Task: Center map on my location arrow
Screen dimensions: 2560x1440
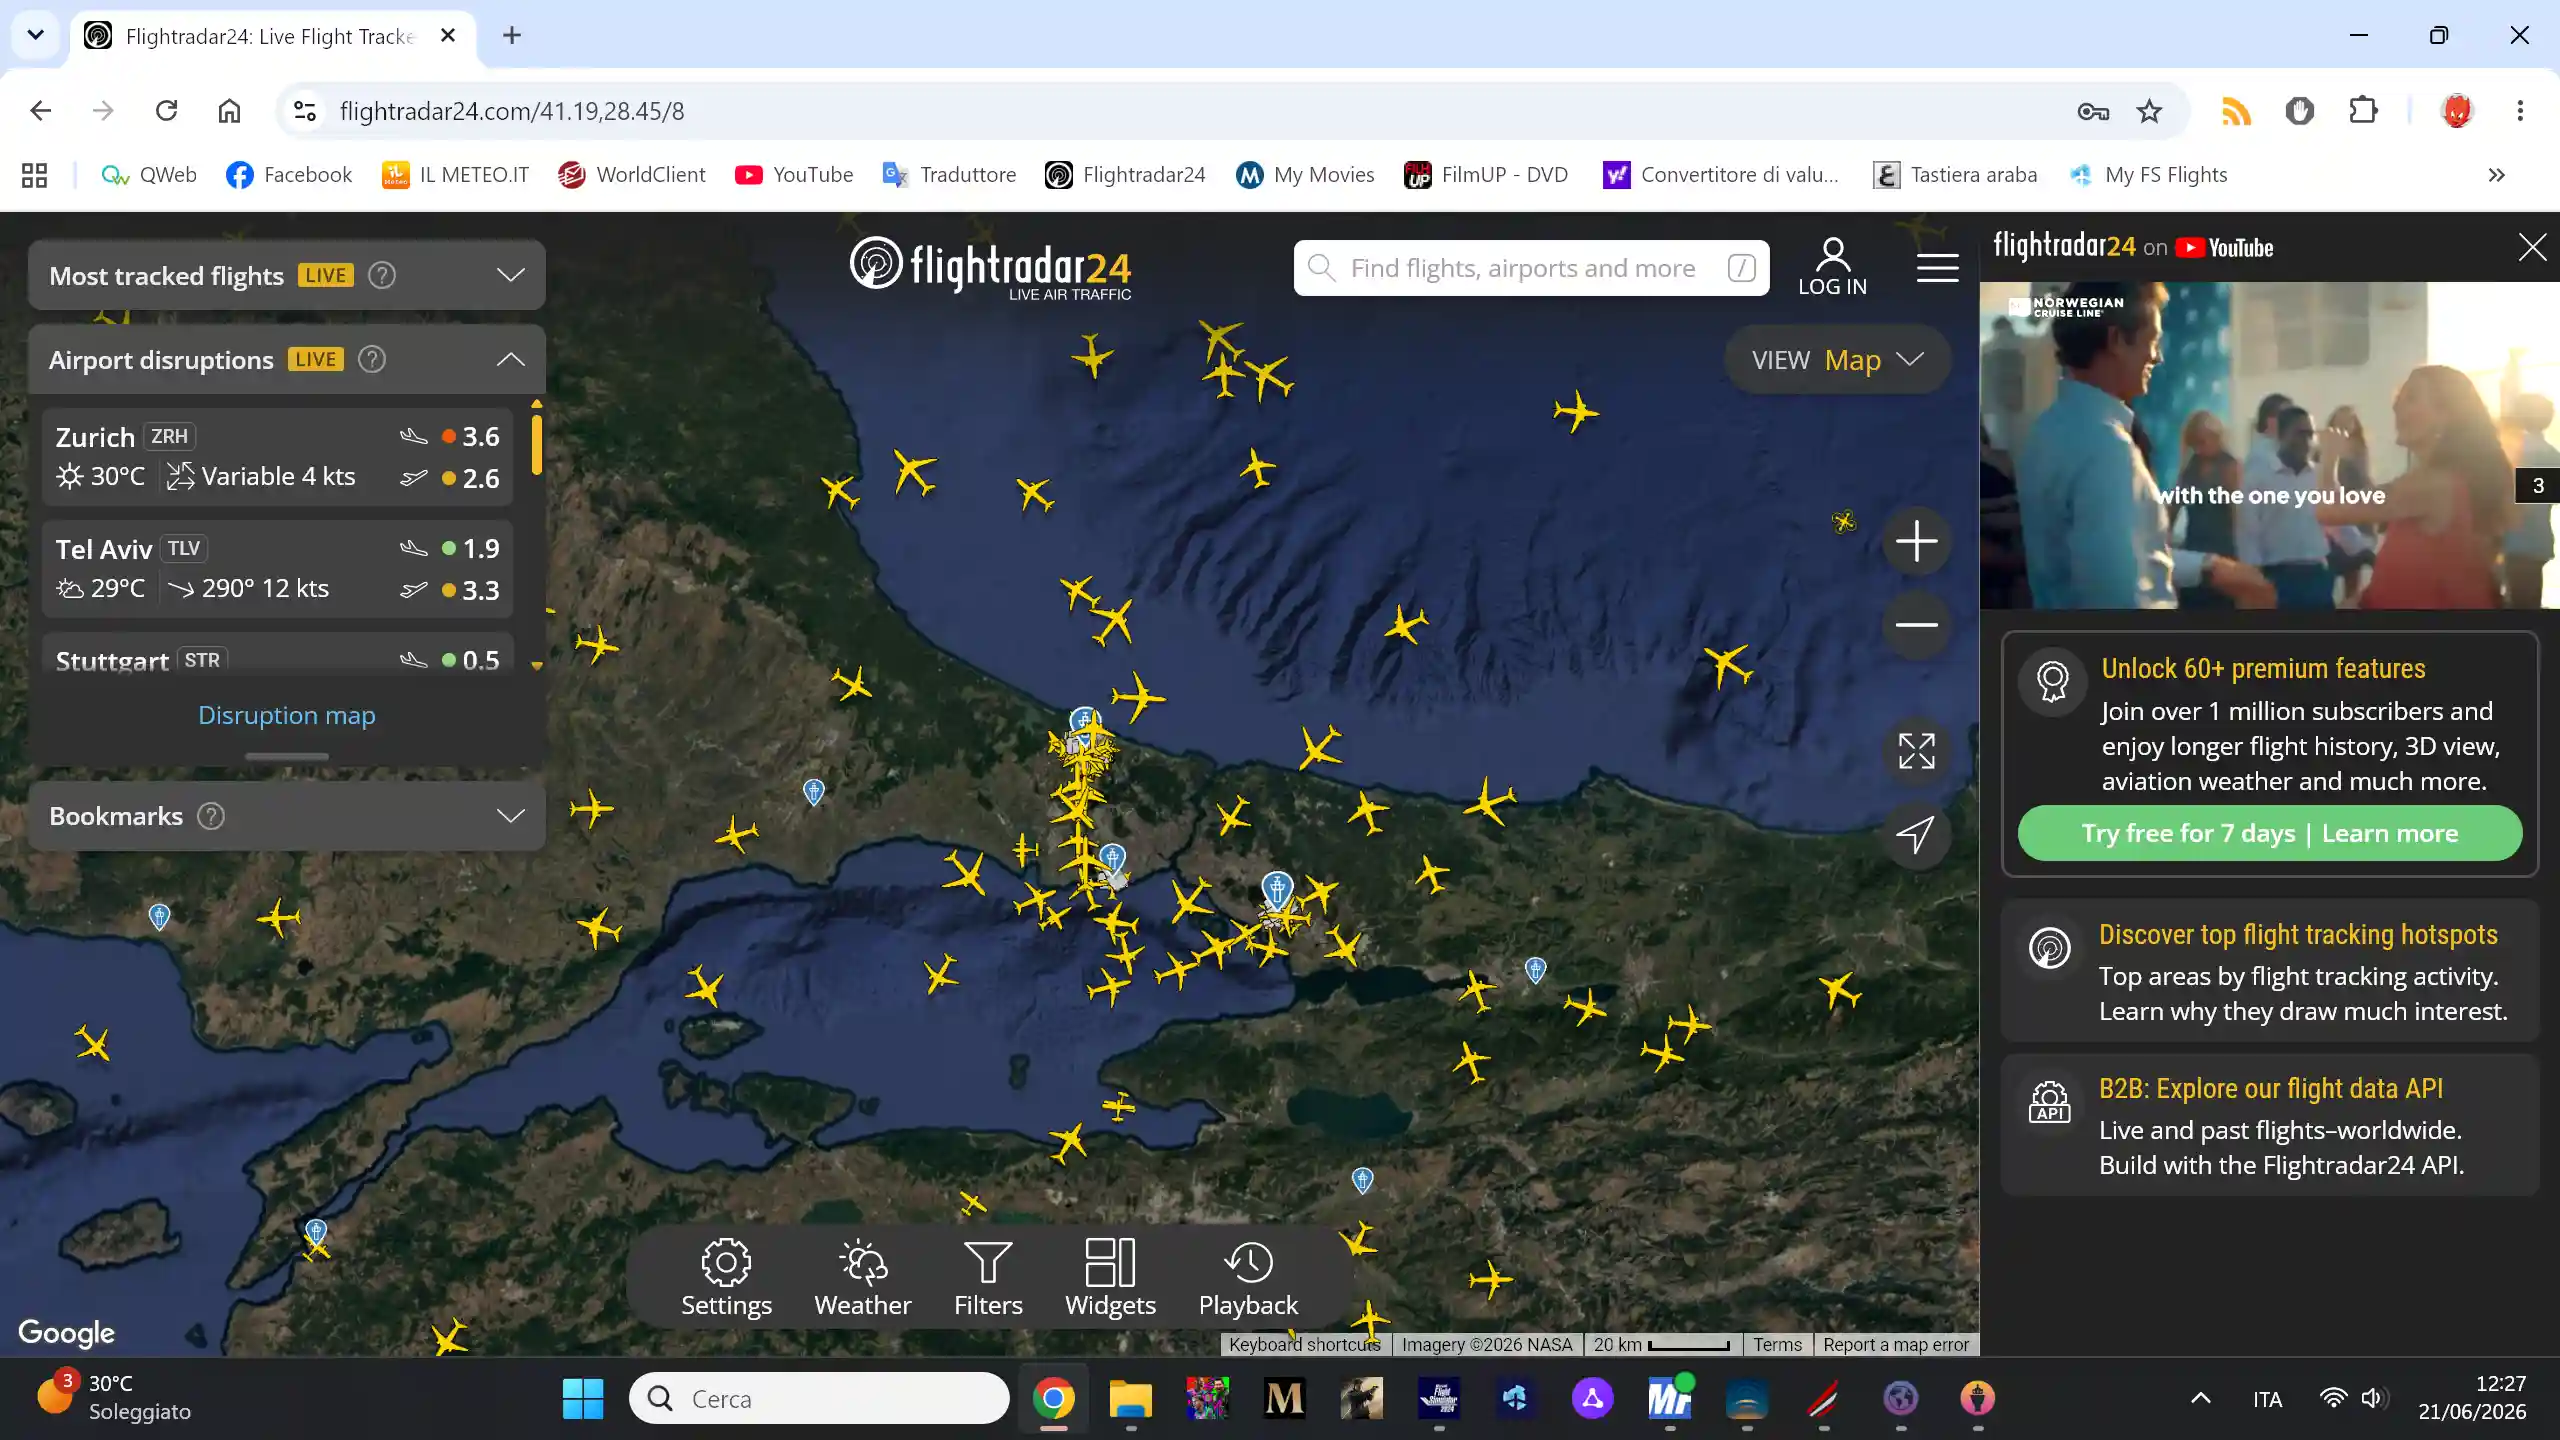Action: (x=1916, y=834)
